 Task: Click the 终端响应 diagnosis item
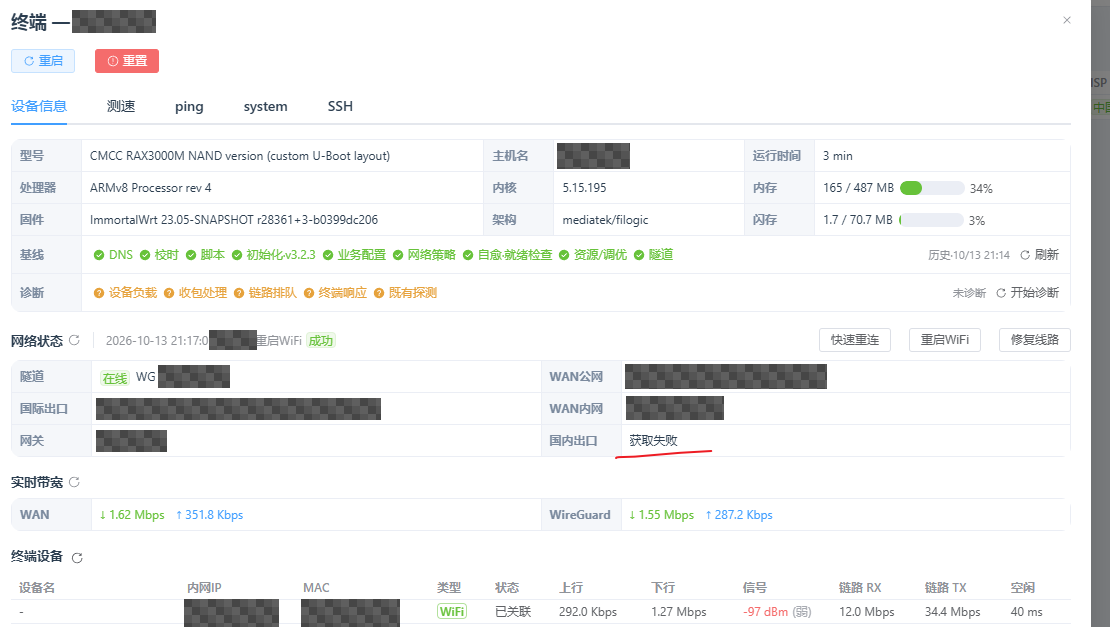336,293
